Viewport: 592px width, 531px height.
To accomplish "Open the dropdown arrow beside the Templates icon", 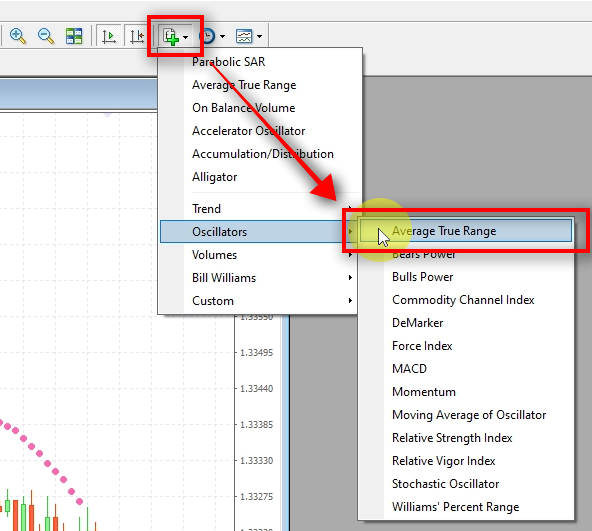I will click(259, 37).
